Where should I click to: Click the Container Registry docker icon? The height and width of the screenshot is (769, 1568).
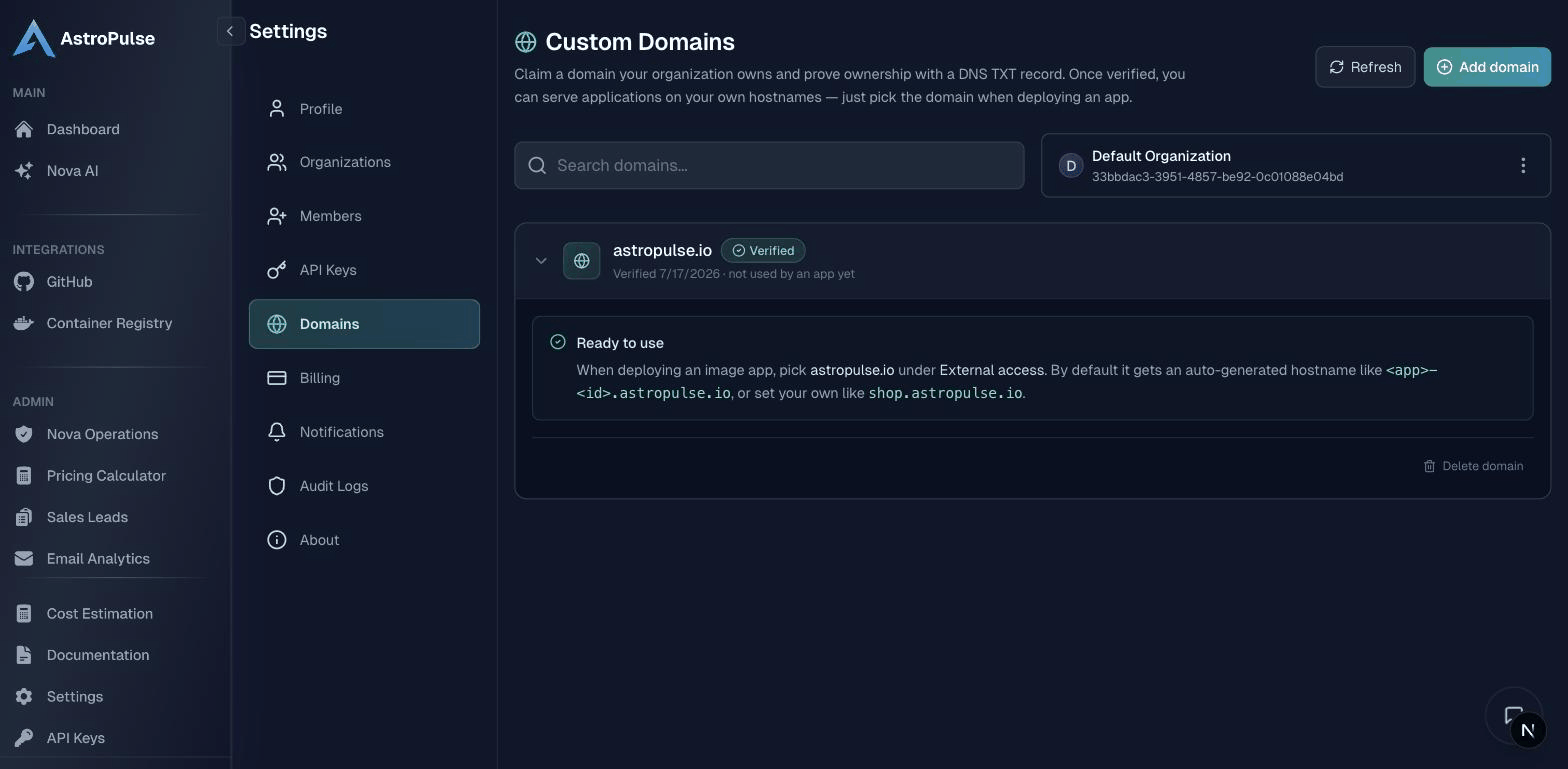pos(24,323)
